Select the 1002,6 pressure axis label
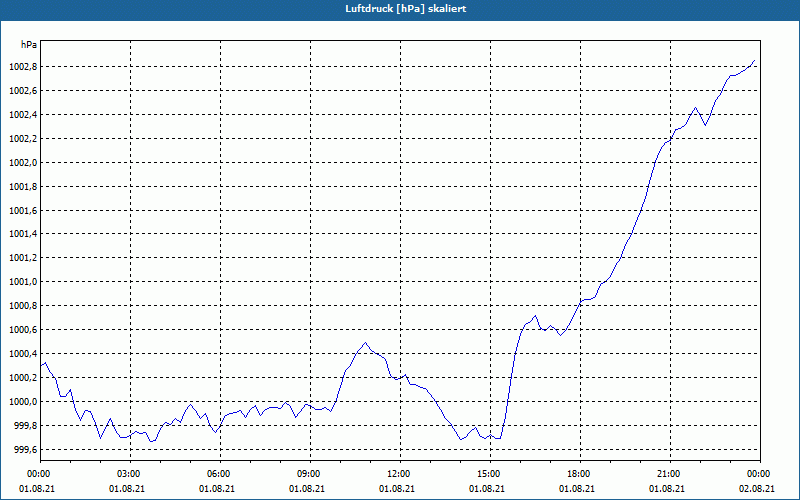Image resolution: width=800 pixels, height=500 pixels. tap(22, 91)
